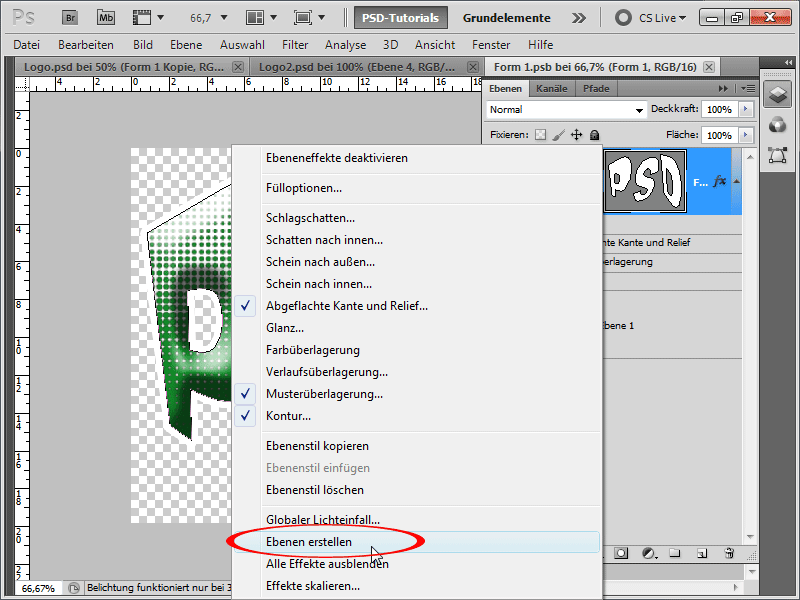Choose Ebenenstil kopieren

point(317,446)
